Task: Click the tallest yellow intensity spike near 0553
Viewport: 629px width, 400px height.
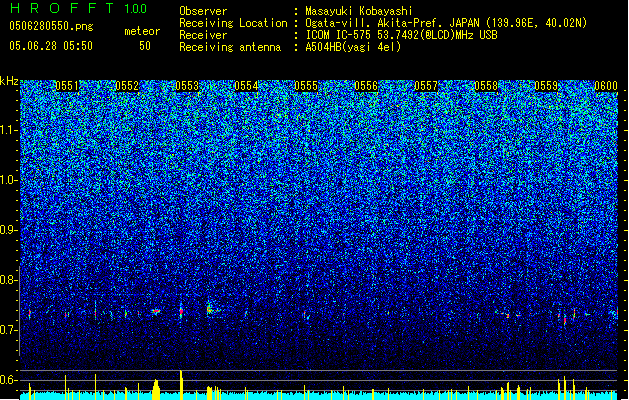Action: click(181, 385)
